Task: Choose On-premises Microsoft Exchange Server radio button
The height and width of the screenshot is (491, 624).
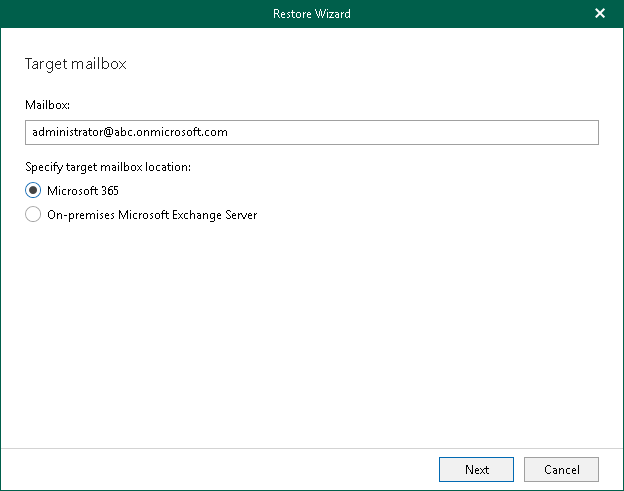Action: pos(33,214)
